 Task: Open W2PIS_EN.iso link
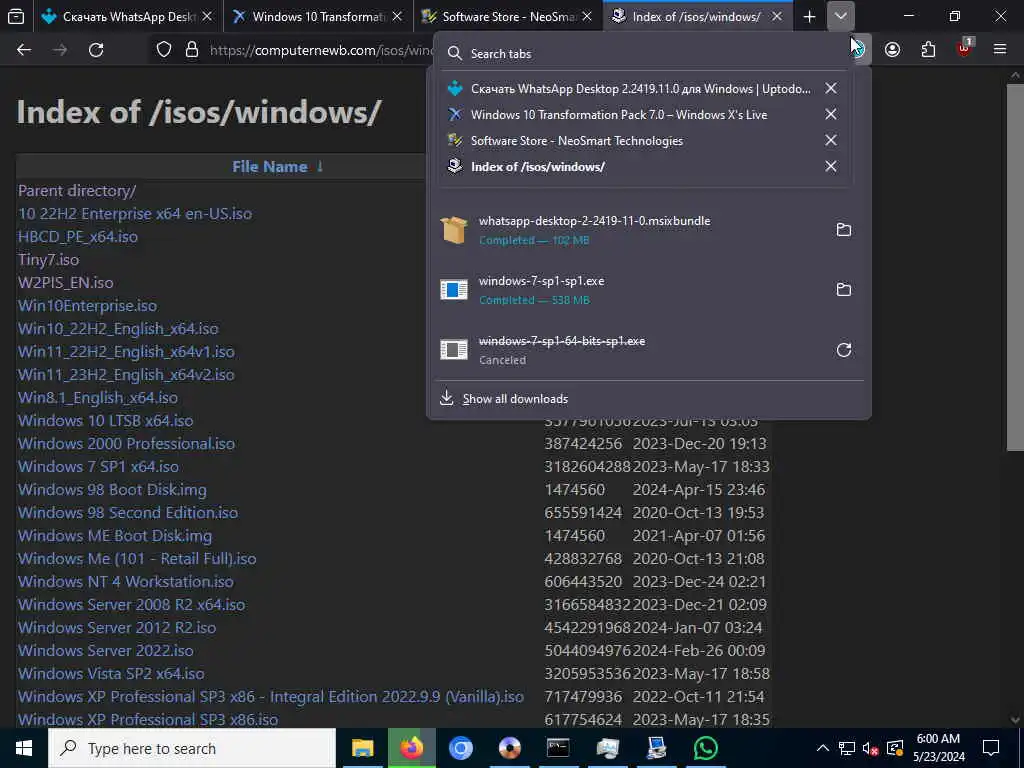coord(65,283)
